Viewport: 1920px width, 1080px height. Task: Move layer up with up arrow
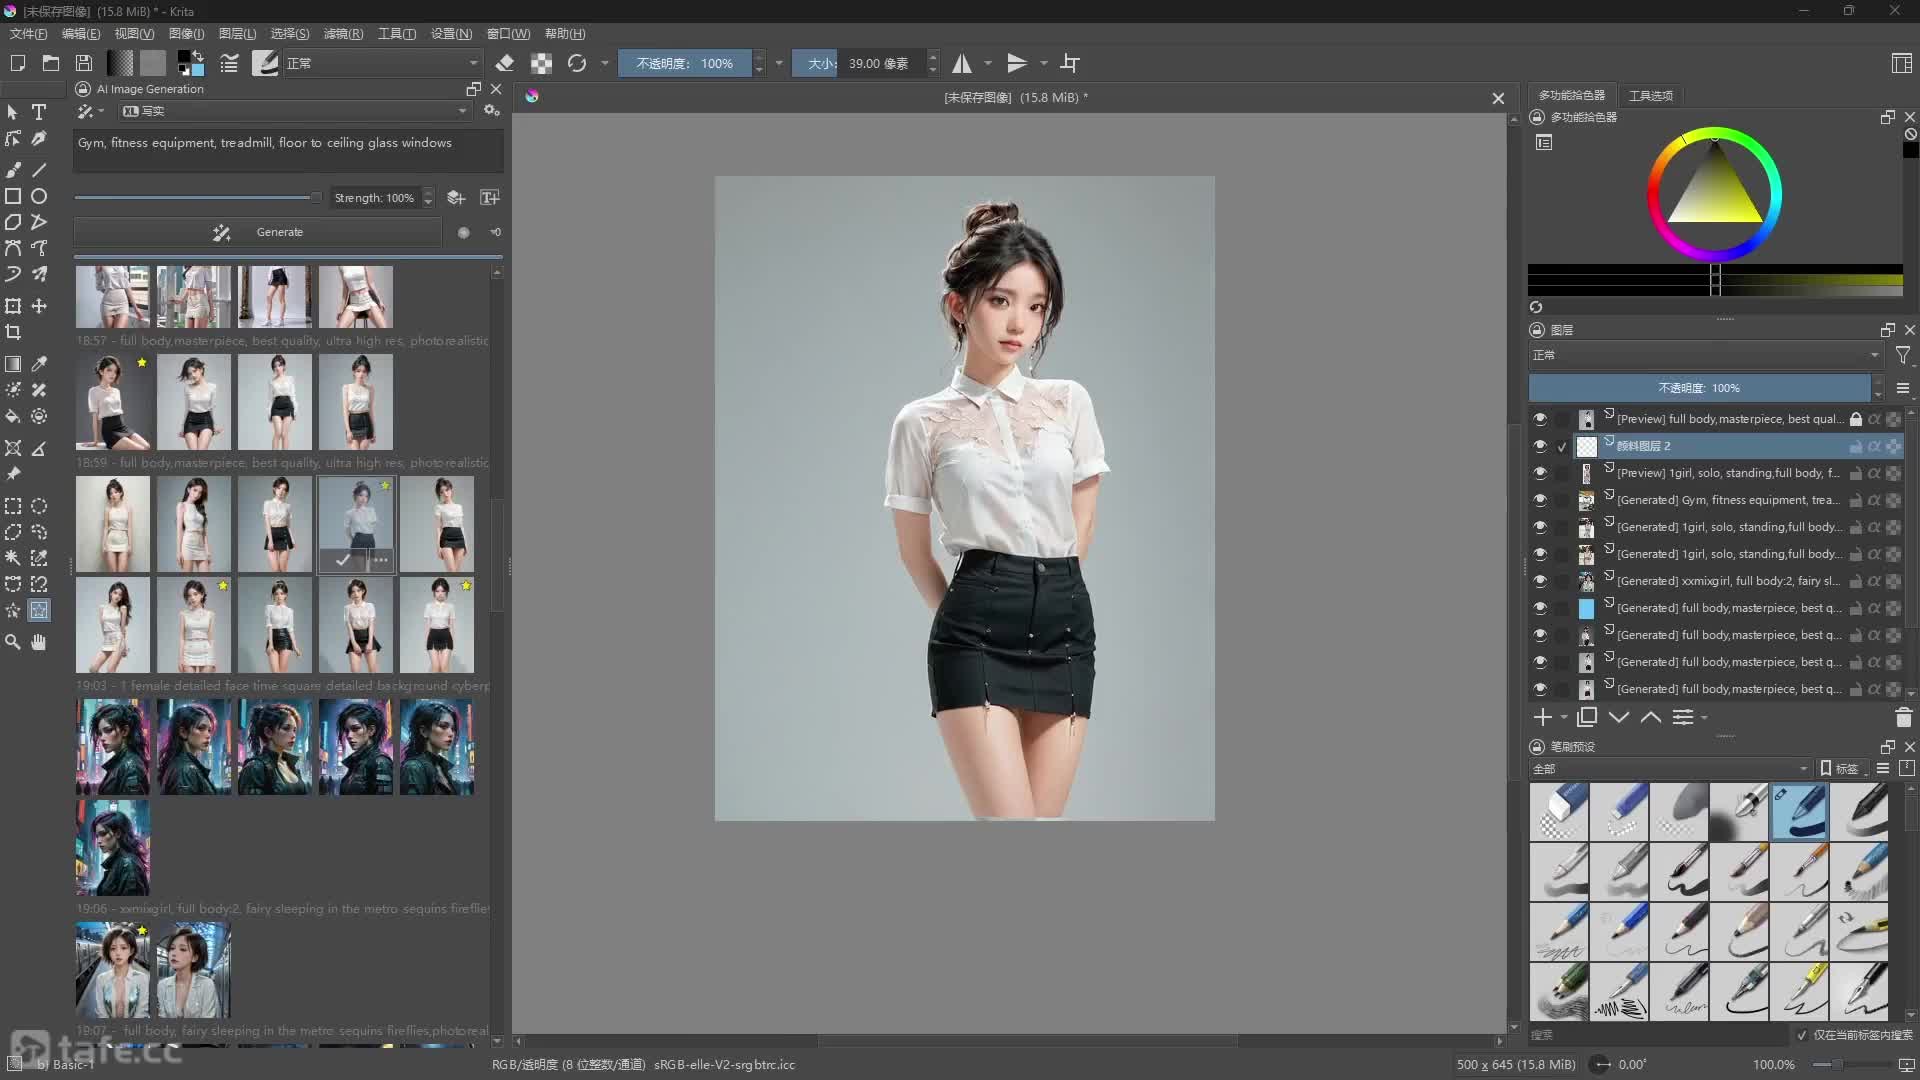point(1651,717)
